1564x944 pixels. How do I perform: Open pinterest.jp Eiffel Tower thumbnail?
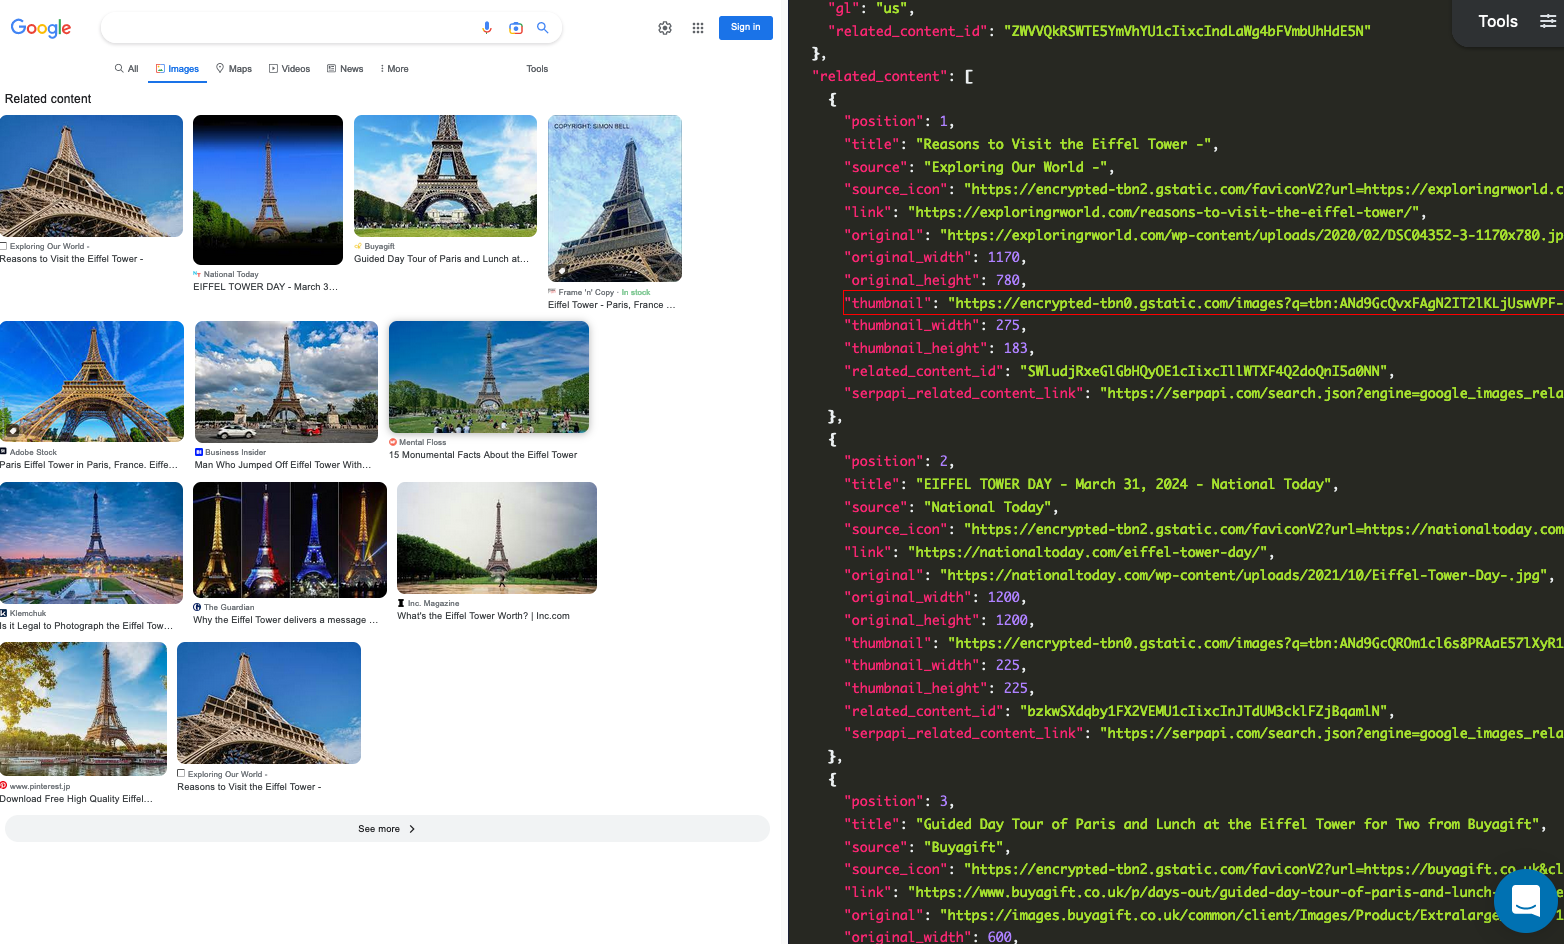[83, 709]
